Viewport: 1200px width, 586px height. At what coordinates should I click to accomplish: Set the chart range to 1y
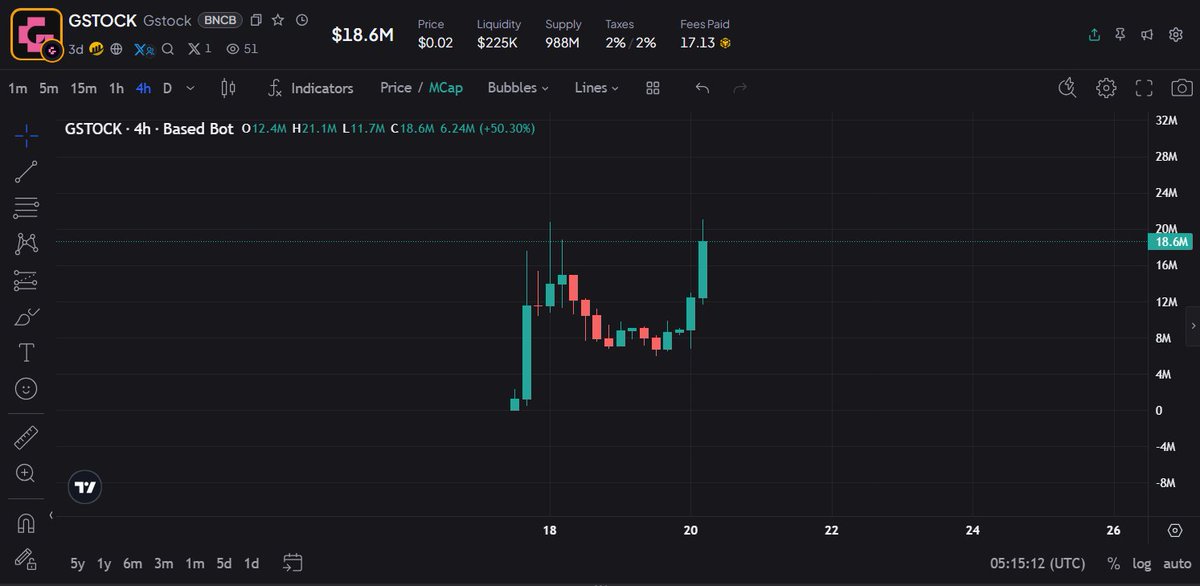click(x=104, y=563)
